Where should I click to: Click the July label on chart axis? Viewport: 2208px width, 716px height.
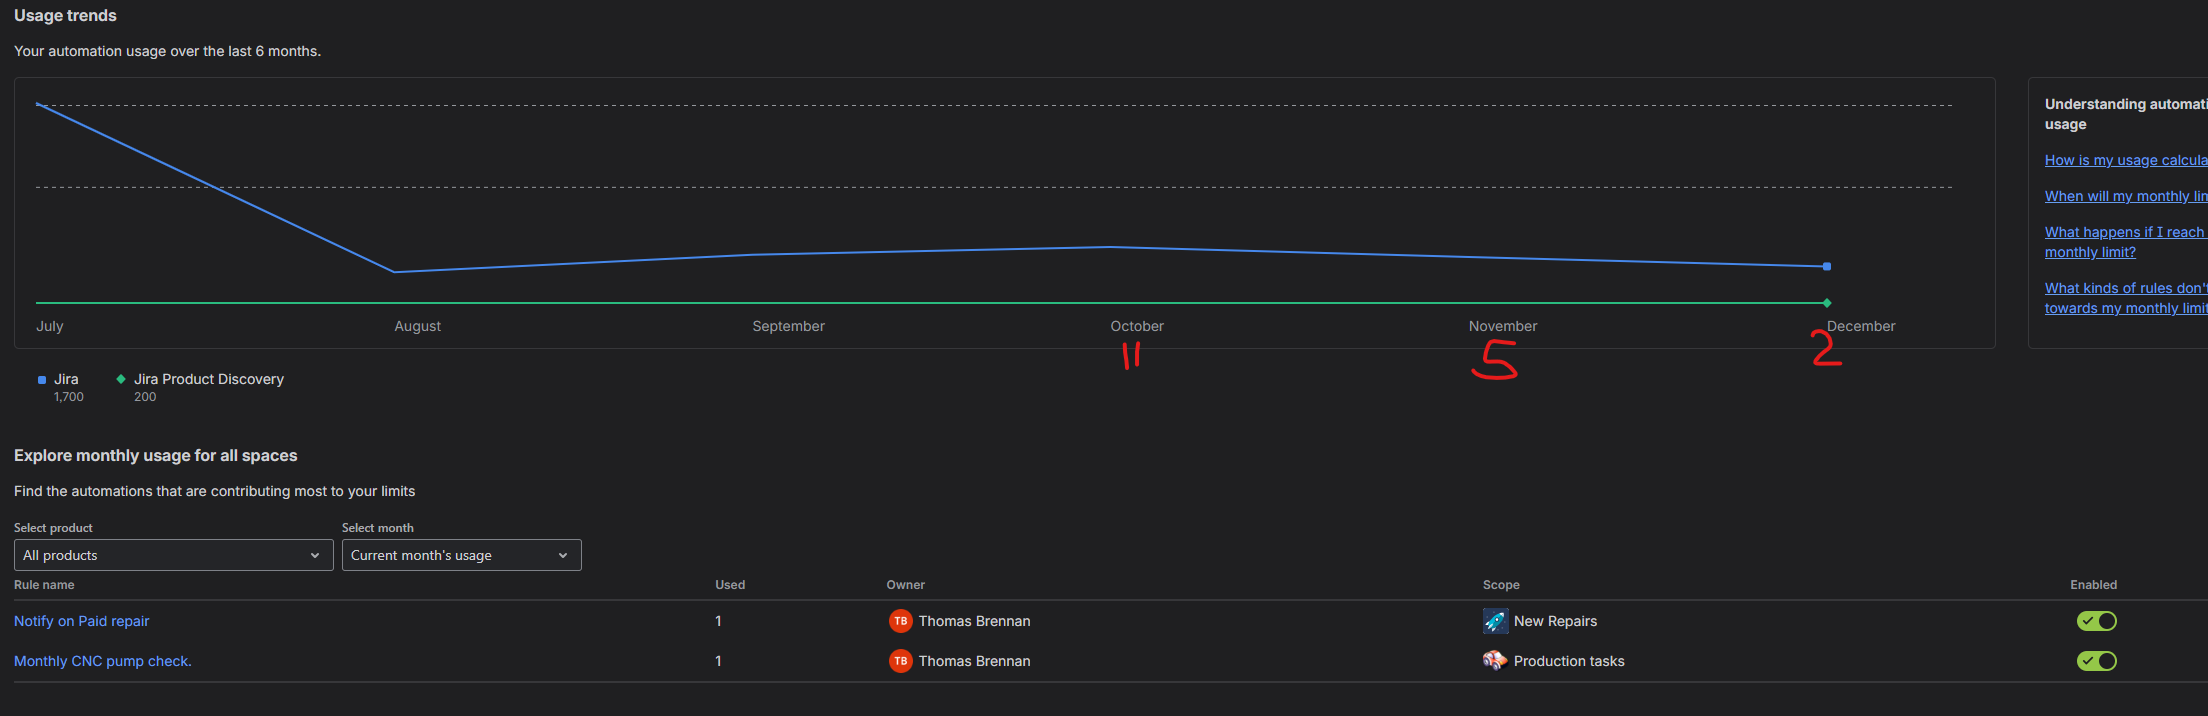pos(50,326)
